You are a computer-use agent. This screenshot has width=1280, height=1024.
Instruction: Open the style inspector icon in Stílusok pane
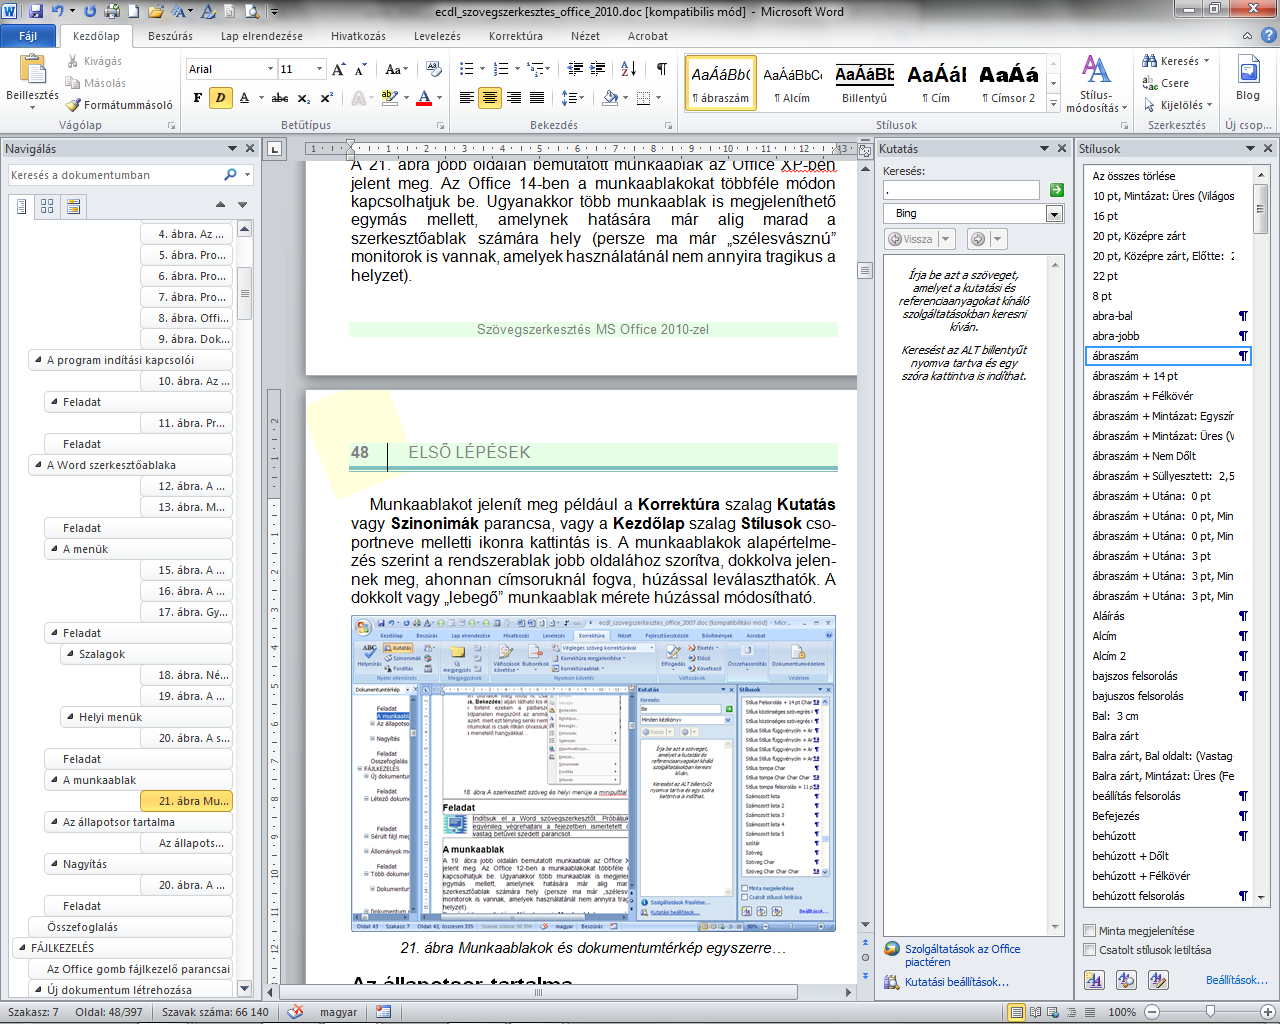1126,980
